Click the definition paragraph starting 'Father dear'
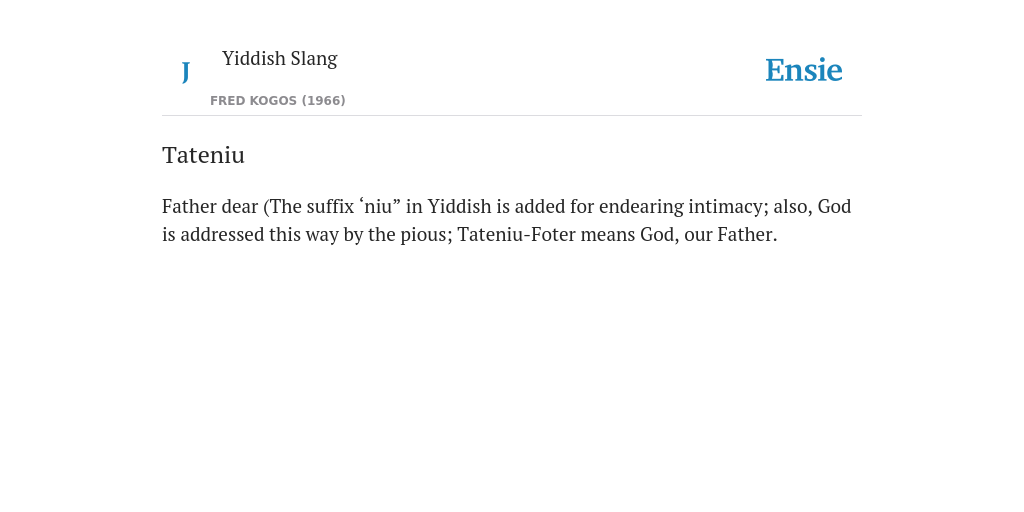 point(507,220)
